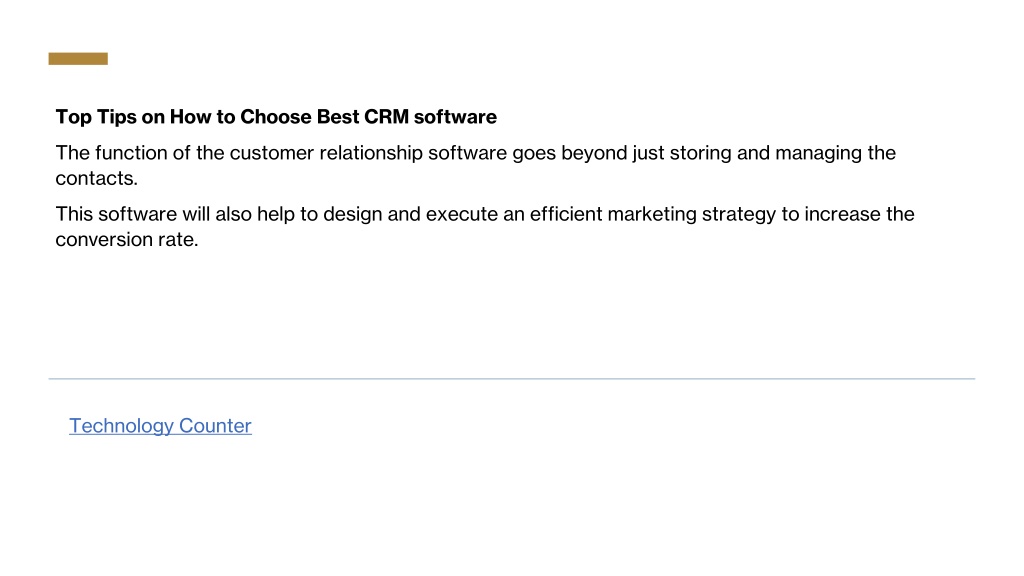
Task: Click the word "Choose" in the heading
Action: [276, 117]
